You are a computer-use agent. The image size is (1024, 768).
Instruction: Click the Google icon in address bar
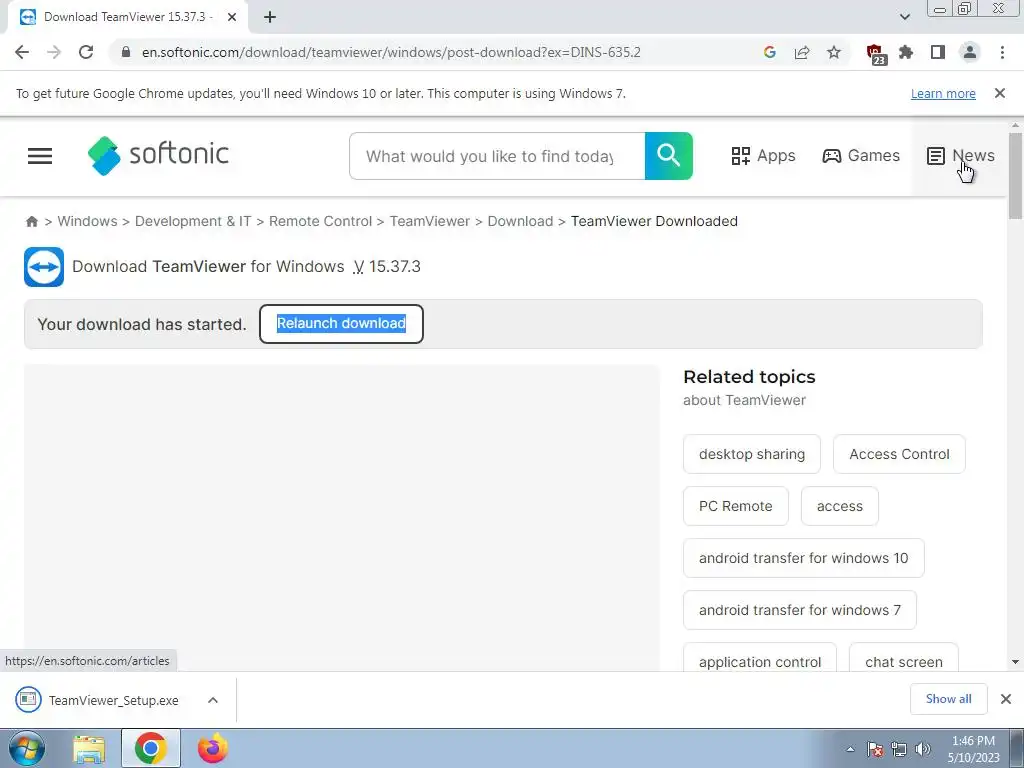pyautogui.click(x=770, y=52)
